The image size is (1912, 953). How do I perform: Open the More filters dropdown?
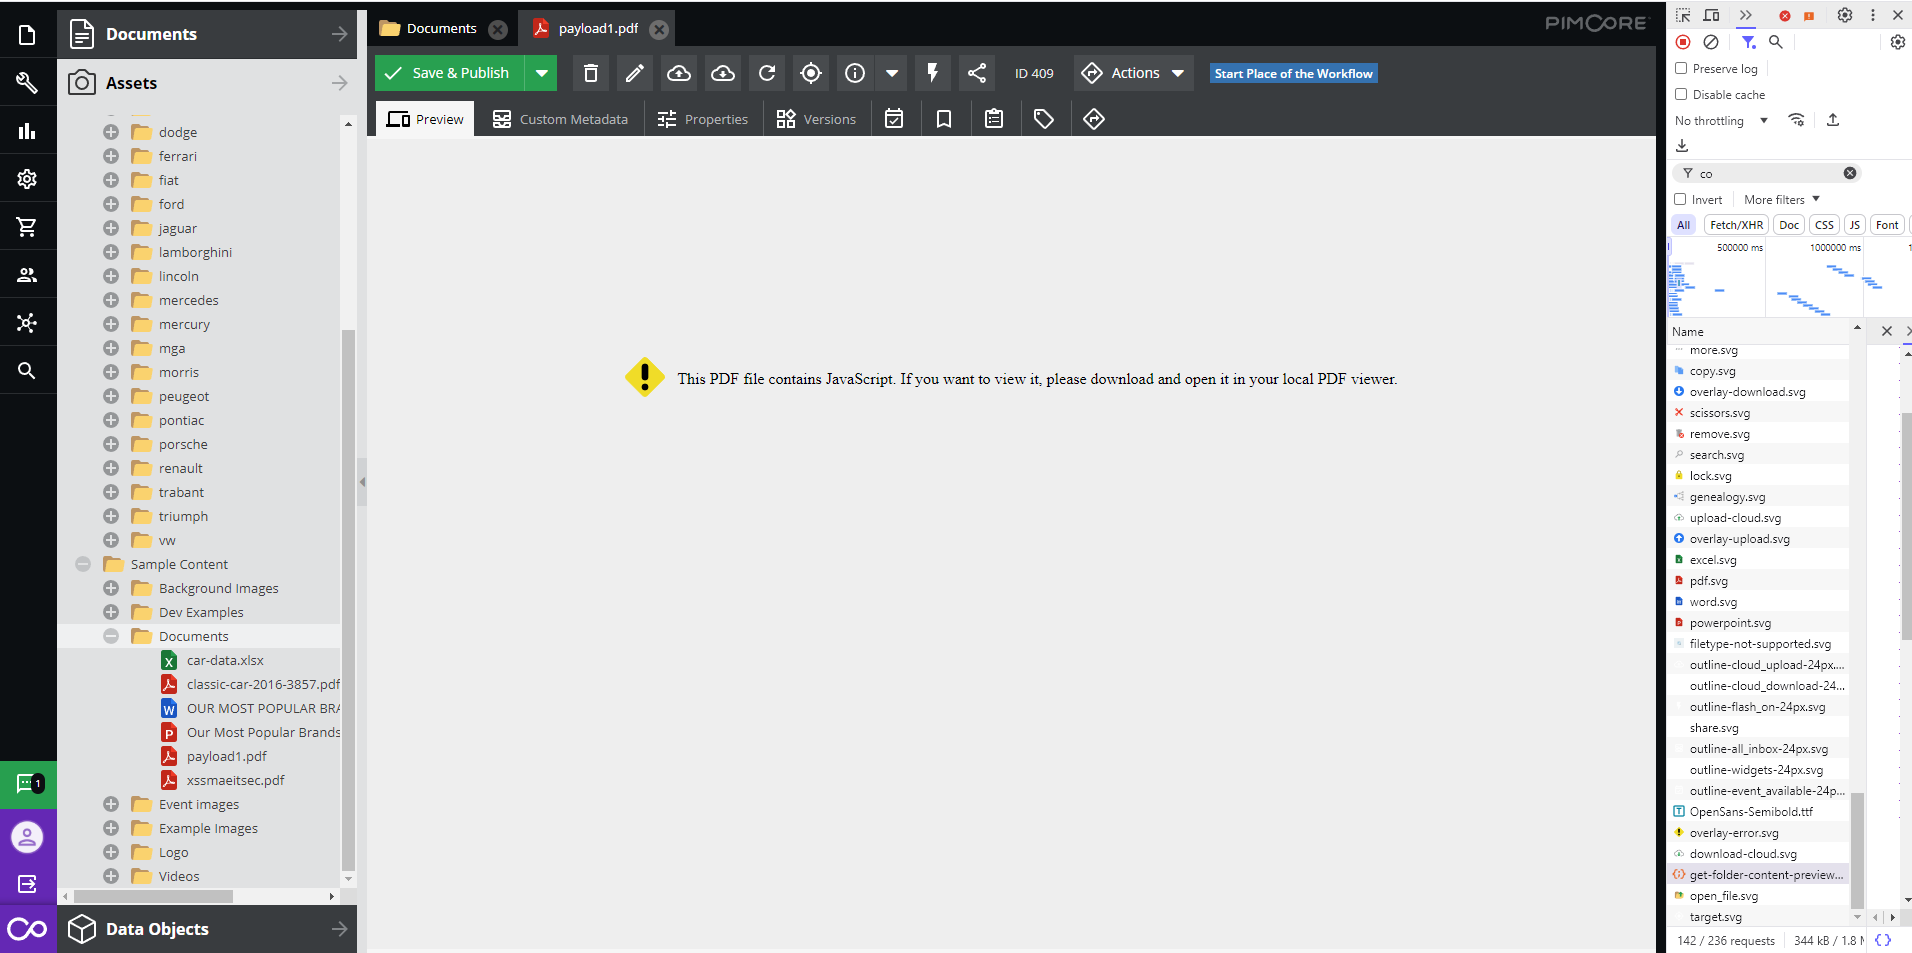[1782, 199]
